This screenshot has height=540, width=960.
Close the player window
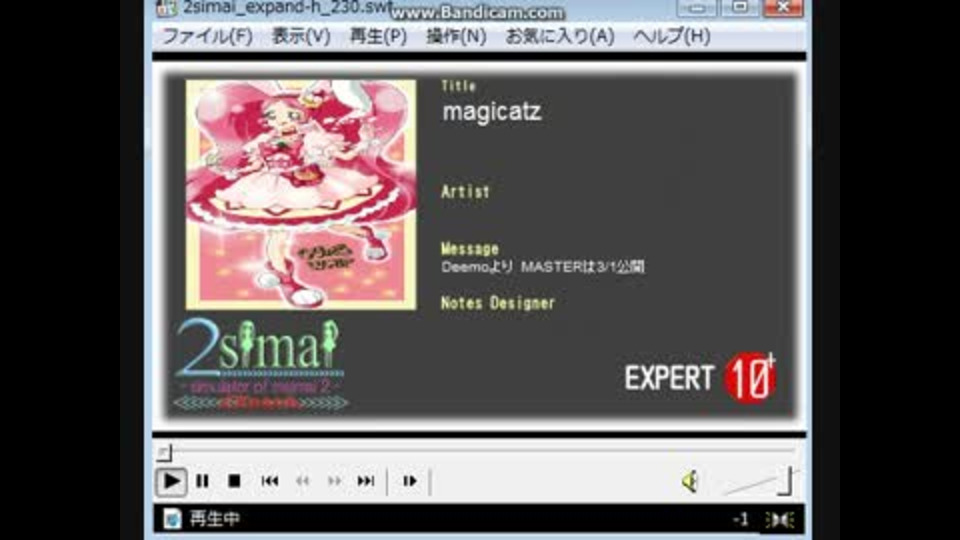(x=783, y=7)
